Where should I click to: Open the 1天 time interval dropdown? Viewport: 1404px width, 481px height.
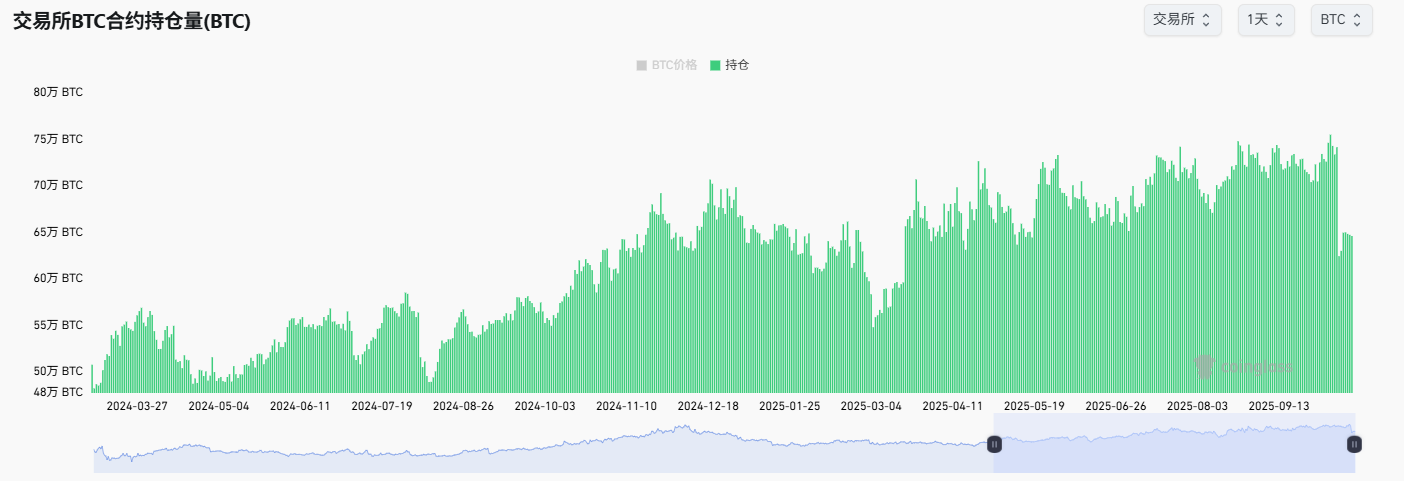tap(1266, 20)
